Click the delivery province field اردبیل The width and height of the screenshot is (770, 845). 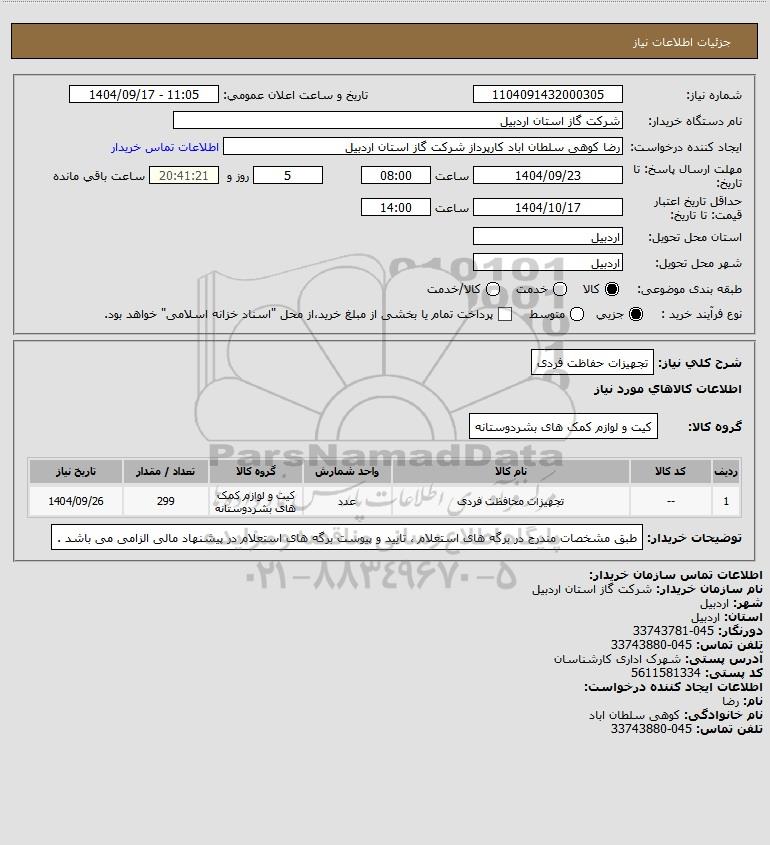click(547, 237)
